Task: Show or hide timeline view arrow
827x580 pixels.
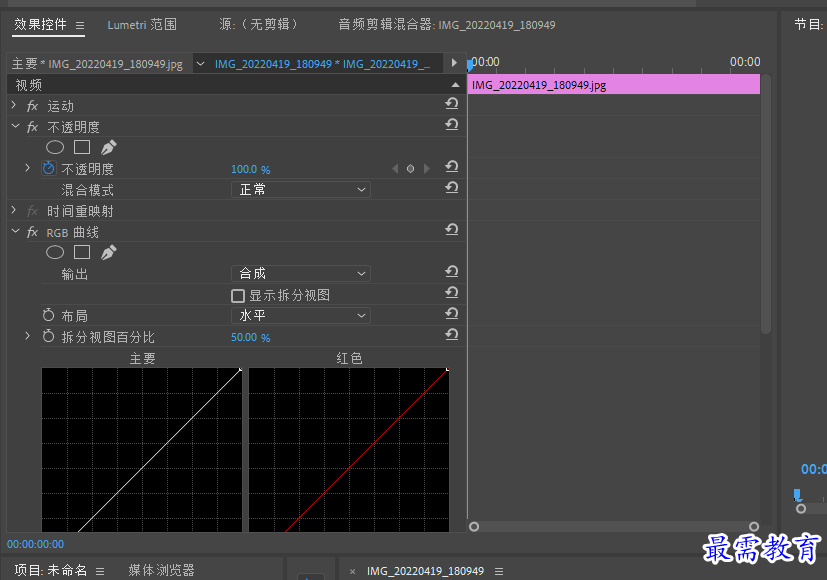Action: 454,63
